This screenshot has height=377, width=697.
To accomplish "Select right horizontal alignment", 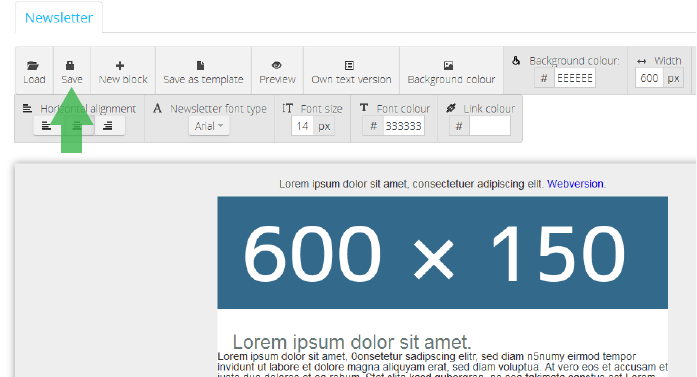I will 108,126.
